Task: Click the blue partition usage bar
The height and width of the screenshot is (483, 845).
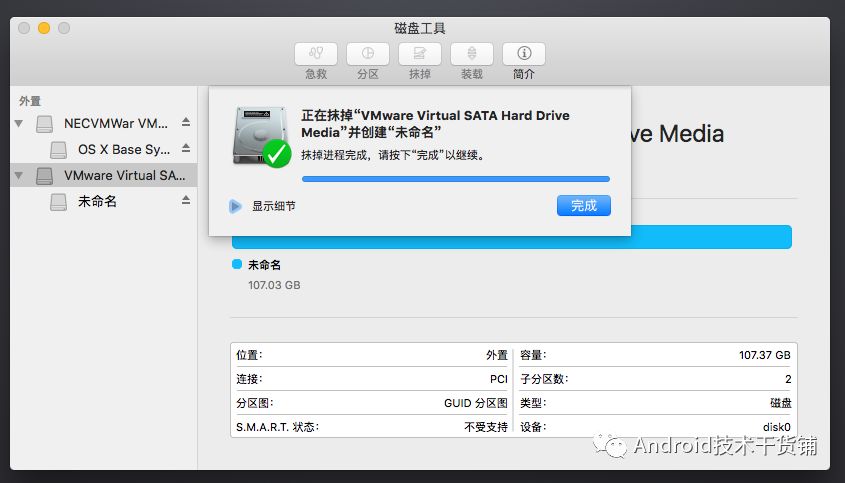Action: coord(511,242)
